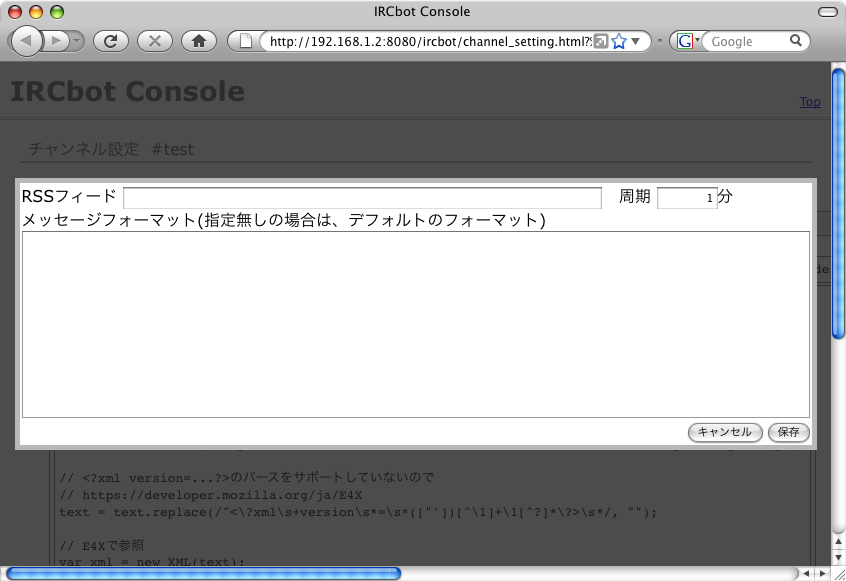Click the 周期 minutes input field

click(687, 198)
